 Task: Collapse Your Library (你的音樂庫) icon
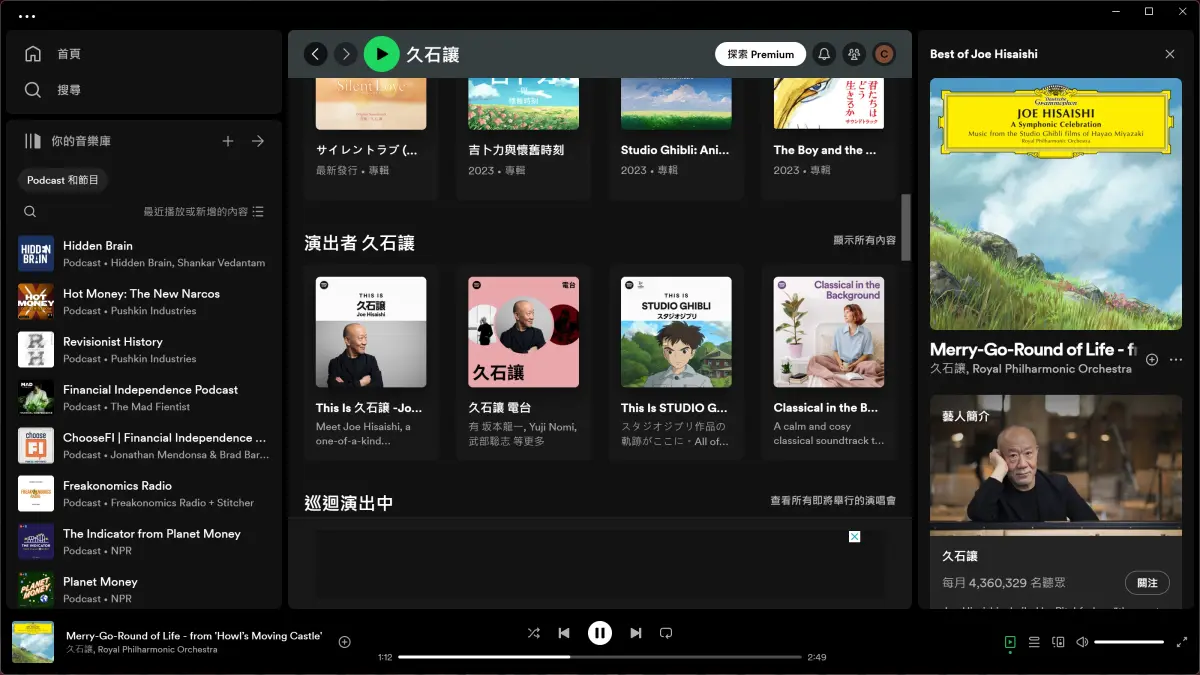[33, 141]
